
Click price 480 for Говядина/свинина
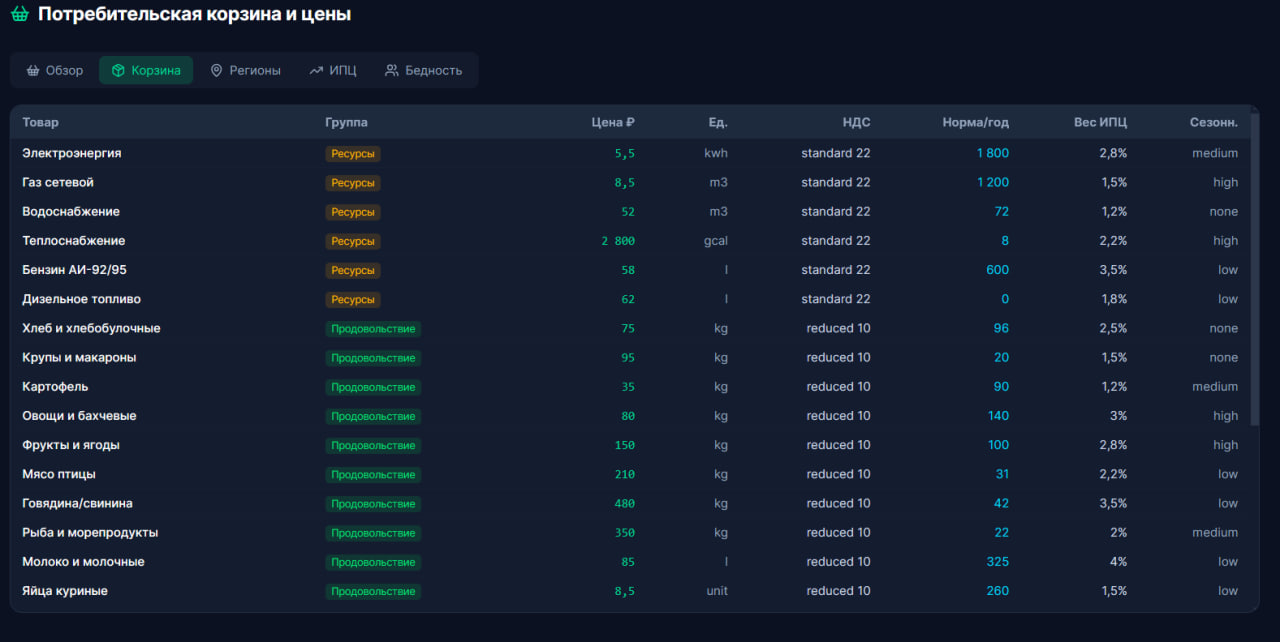point(625,504)
